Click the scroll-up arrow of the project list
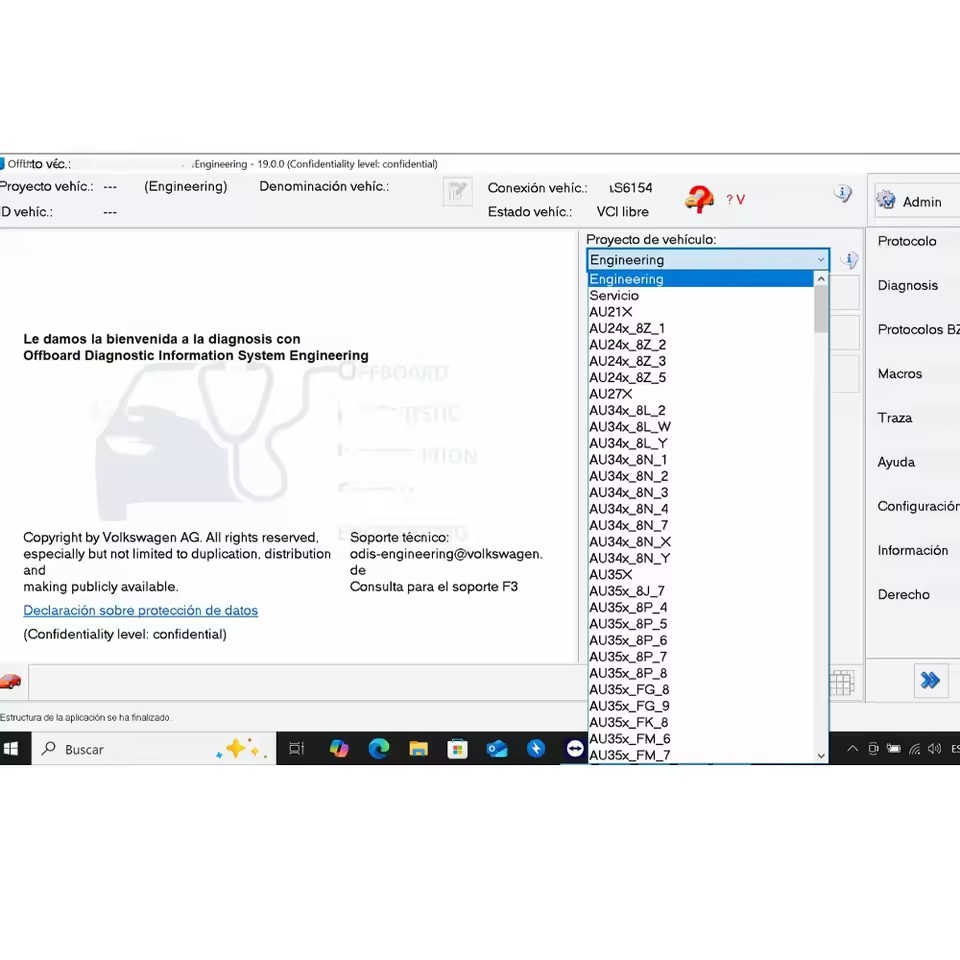This screenshot has width=960, height=960. (821, 279)
